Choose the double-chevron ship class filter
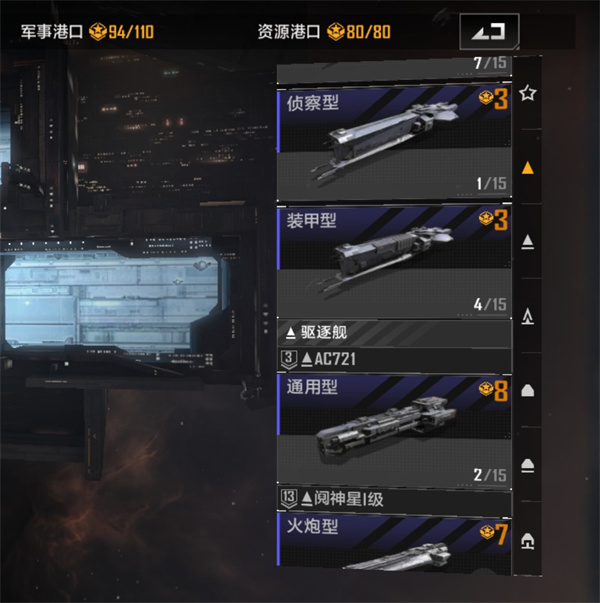 [x=527, y=316]
